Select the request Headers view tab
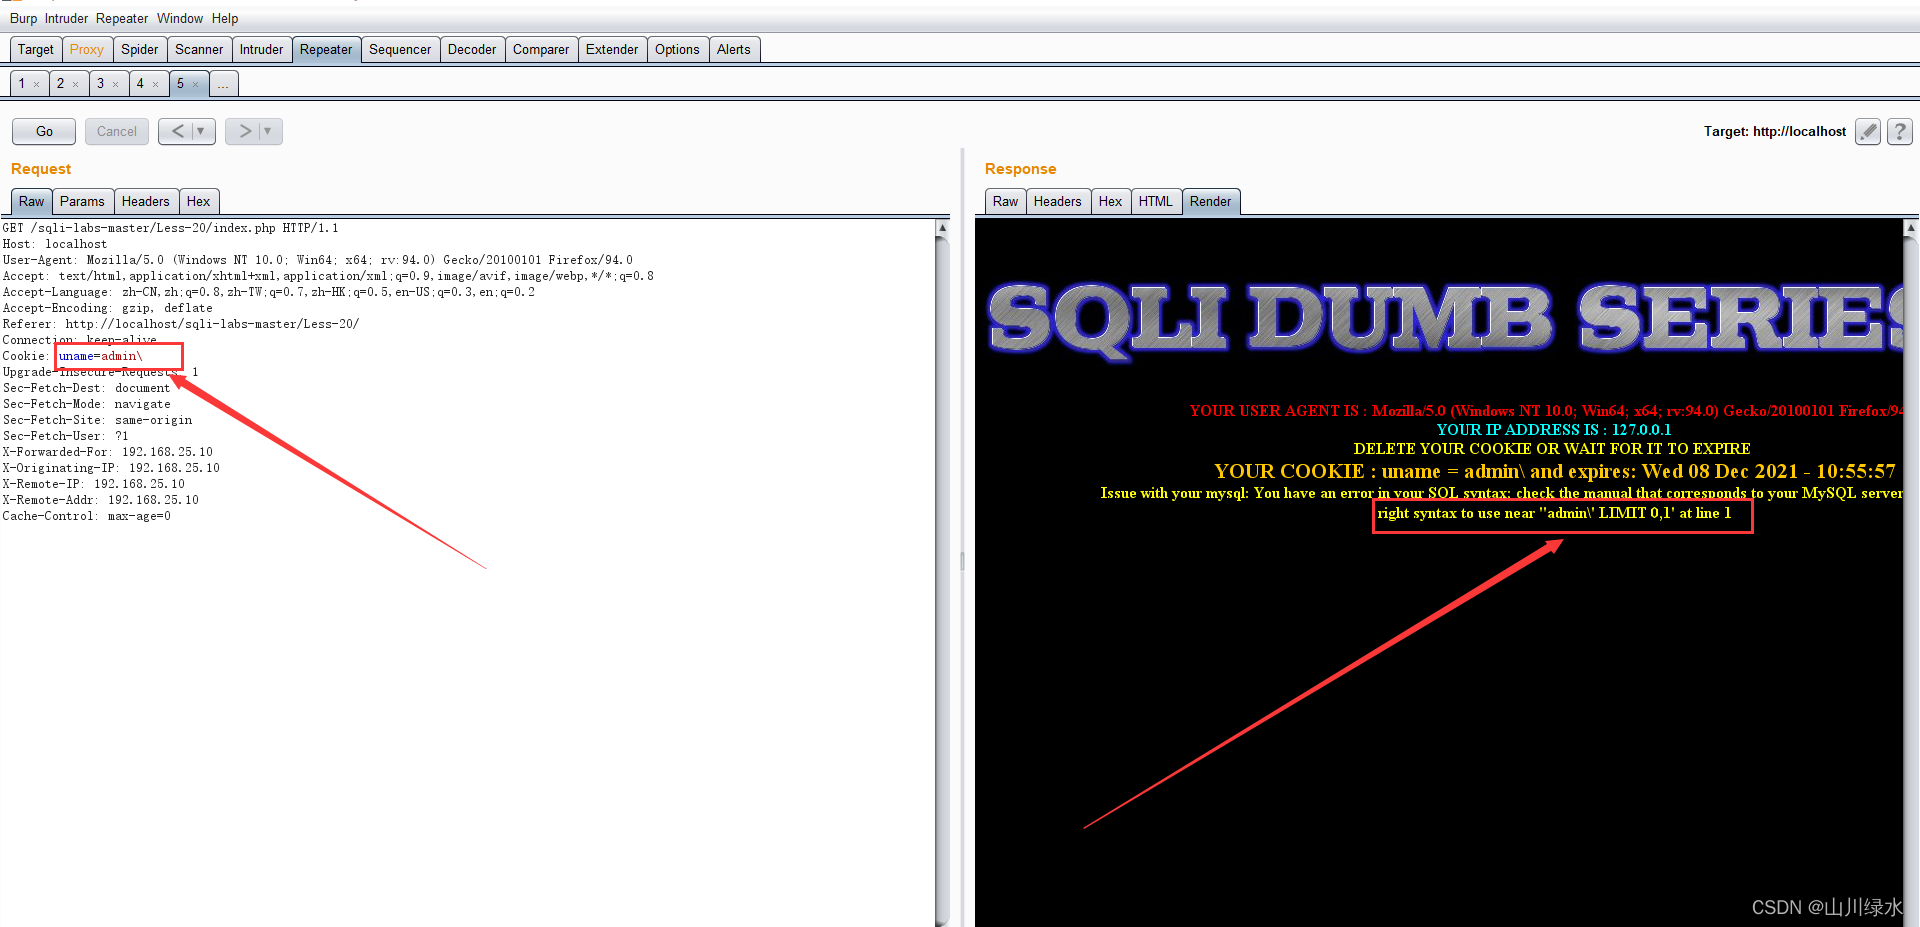The image size is (1920, 927). [x=146, y=201]
